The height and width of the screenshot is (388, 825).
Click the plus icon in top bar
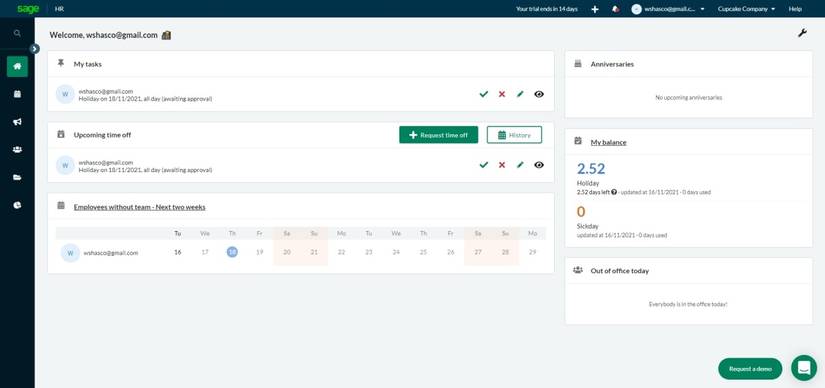click(x=595, y=9)
